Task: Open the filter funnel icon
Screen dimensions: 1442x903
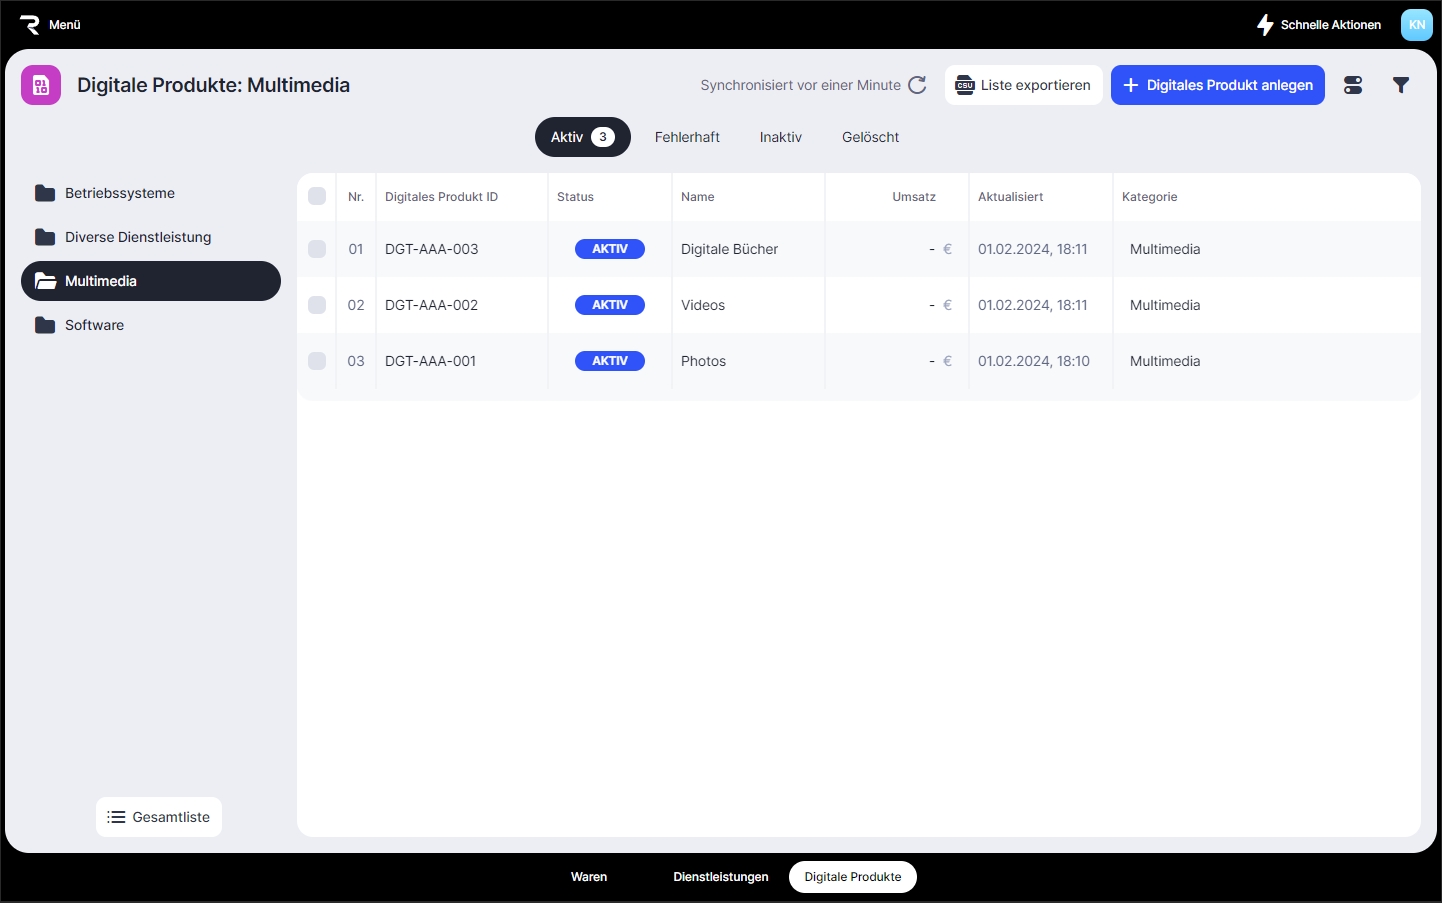Action: [1401, 85]
